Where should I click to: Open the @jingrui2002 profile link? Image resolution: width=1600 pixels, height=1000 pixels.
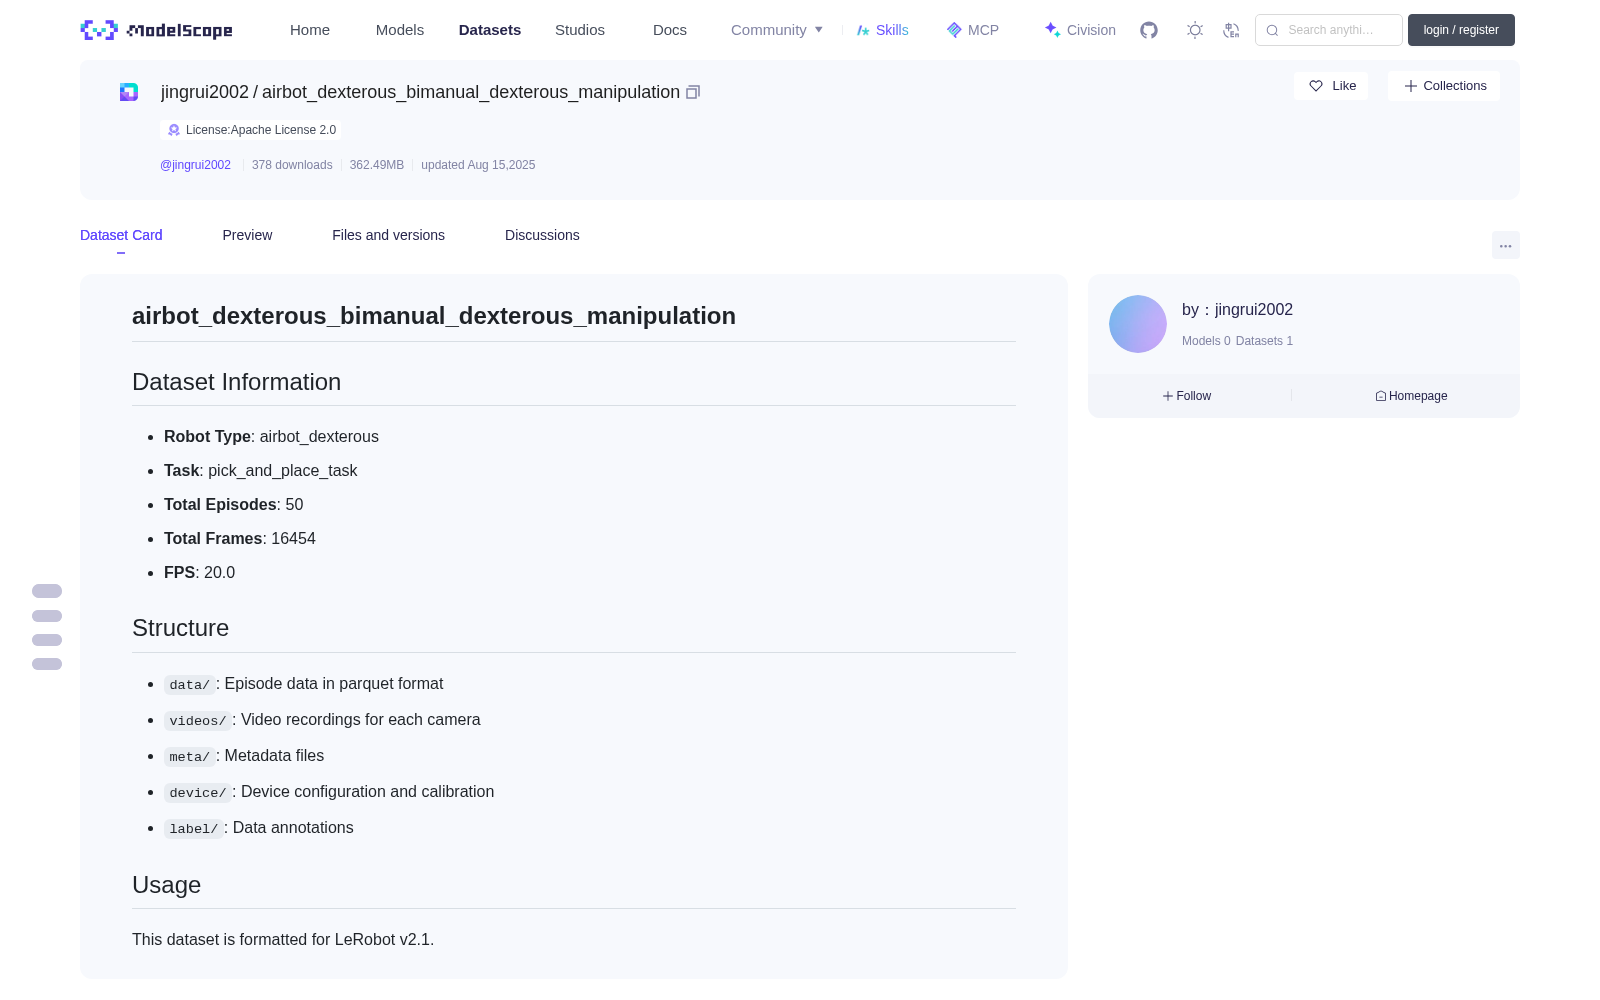click(195, 165)
